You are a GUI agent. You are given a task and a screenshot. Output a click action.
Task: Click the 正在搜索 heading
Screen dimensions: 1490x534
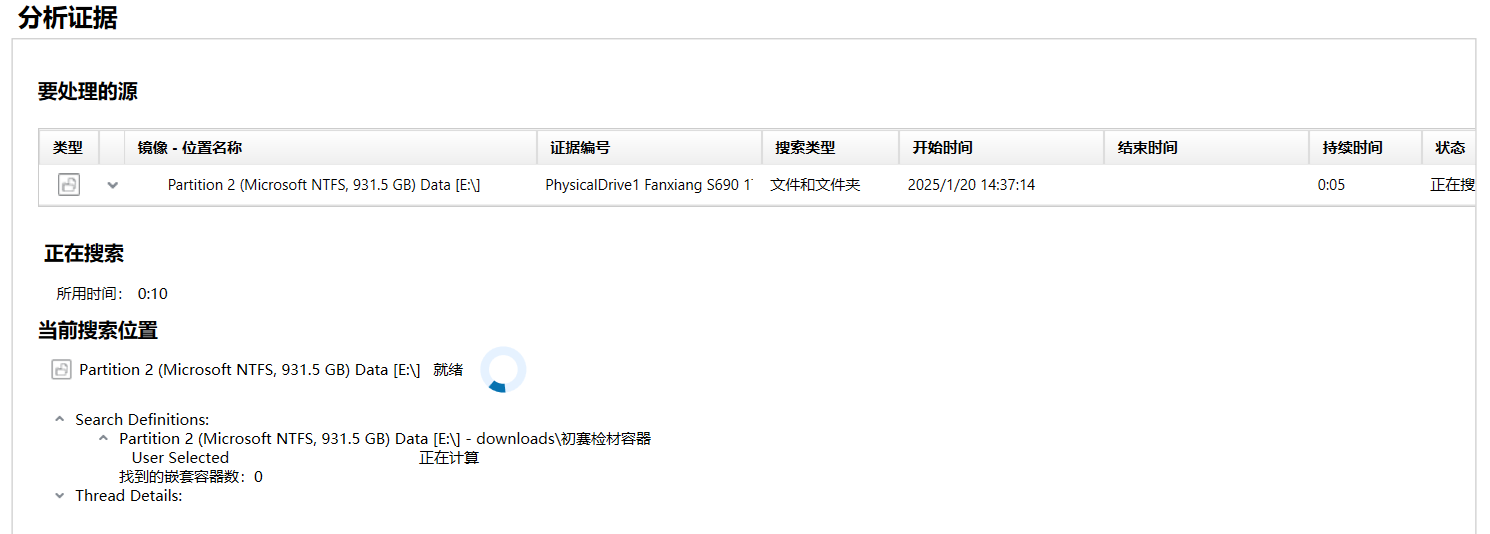click(84, 254)
